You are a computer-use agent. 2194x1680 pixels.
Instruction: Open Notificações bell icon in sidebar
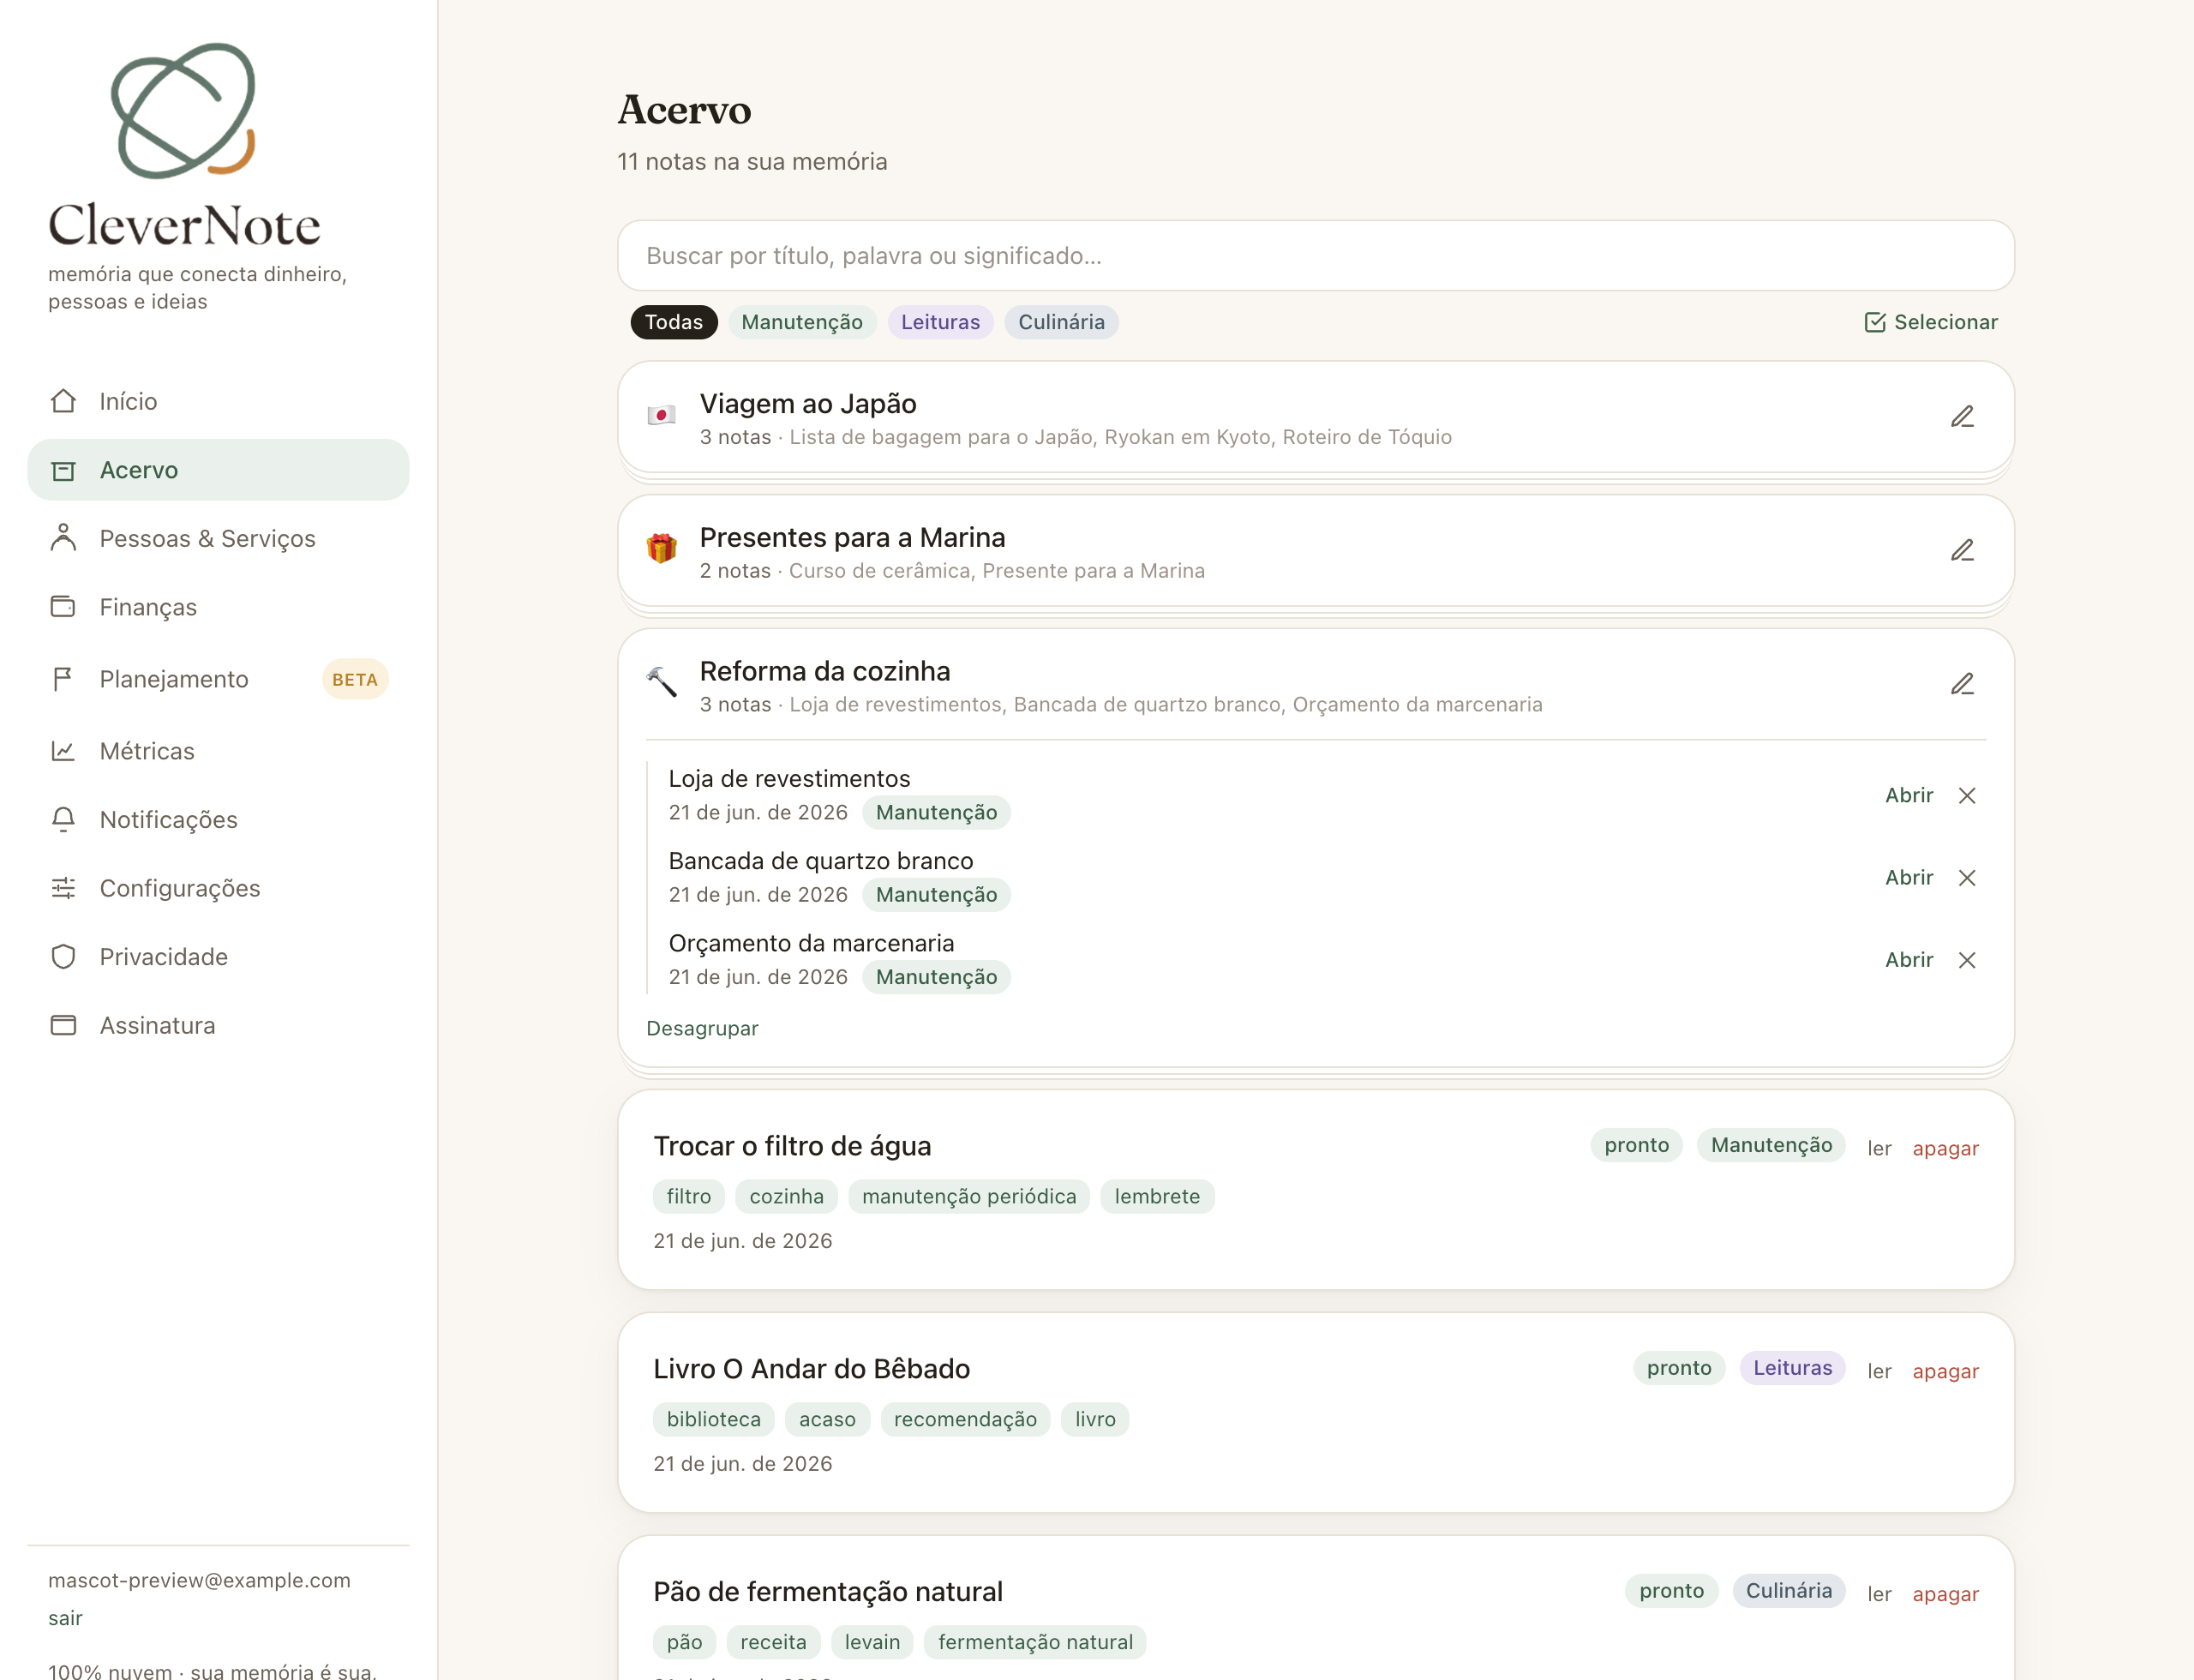click(x=63, y=820)
